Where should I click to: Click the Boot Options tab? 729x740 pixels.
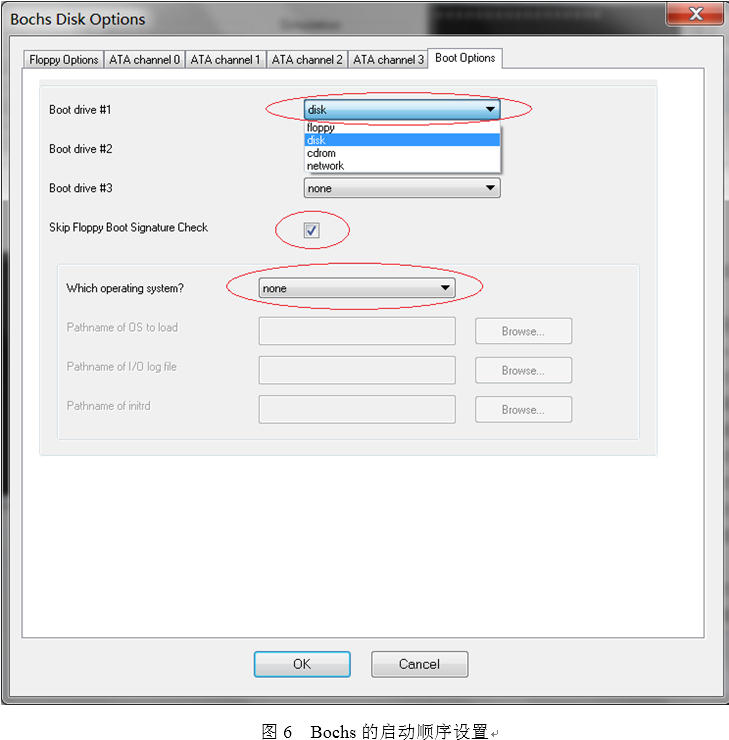(465, 58)
